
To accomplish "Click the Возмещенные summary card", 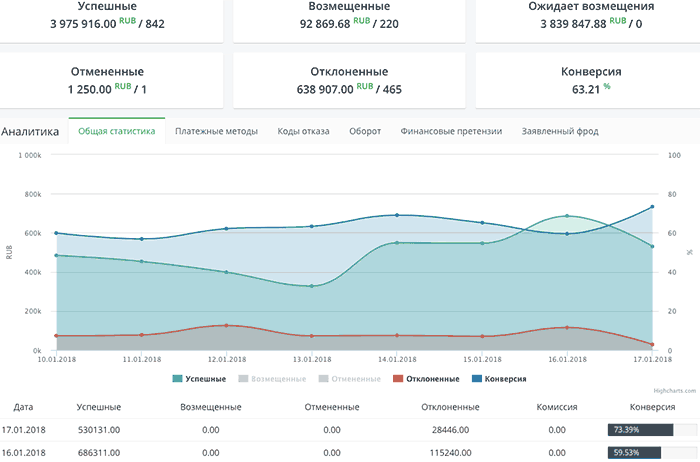I will tap(349, 21).
